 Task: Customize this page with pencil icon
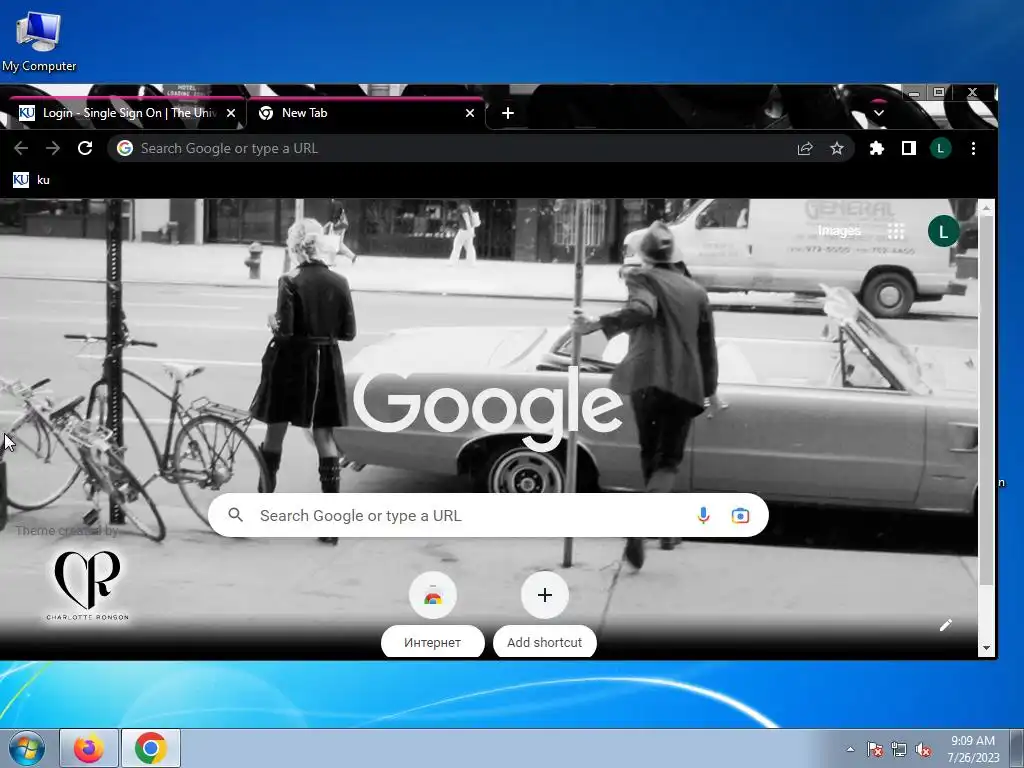tap(946, 625)
